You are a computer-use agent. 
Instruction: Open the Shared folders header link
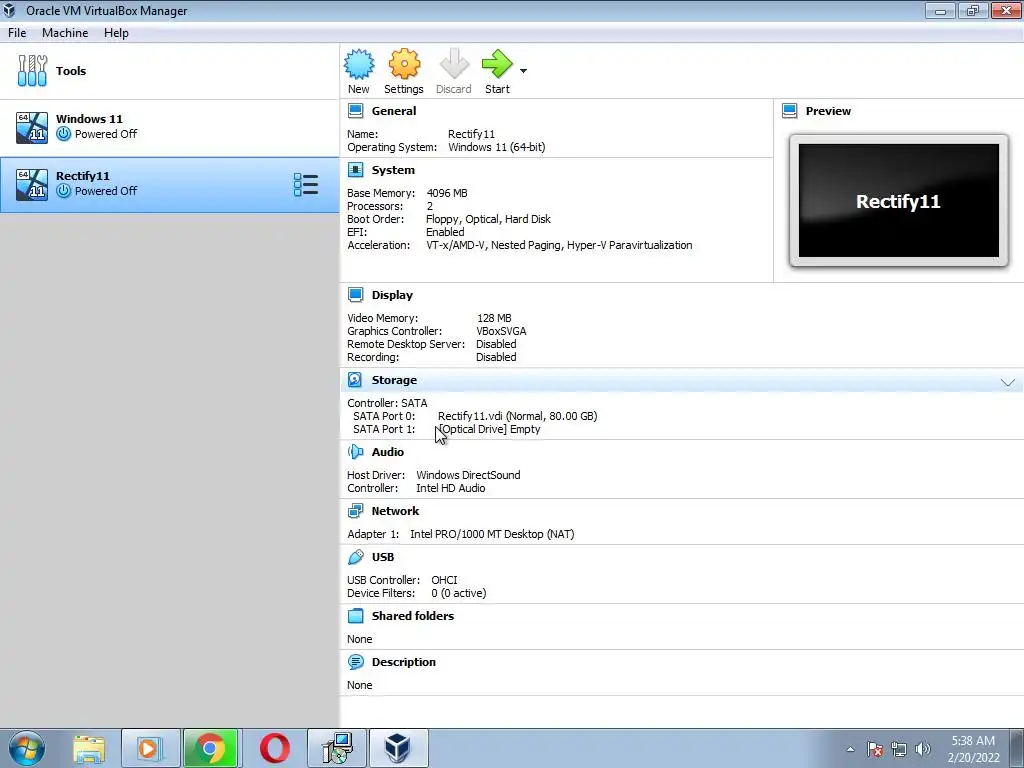click(413, 616)
